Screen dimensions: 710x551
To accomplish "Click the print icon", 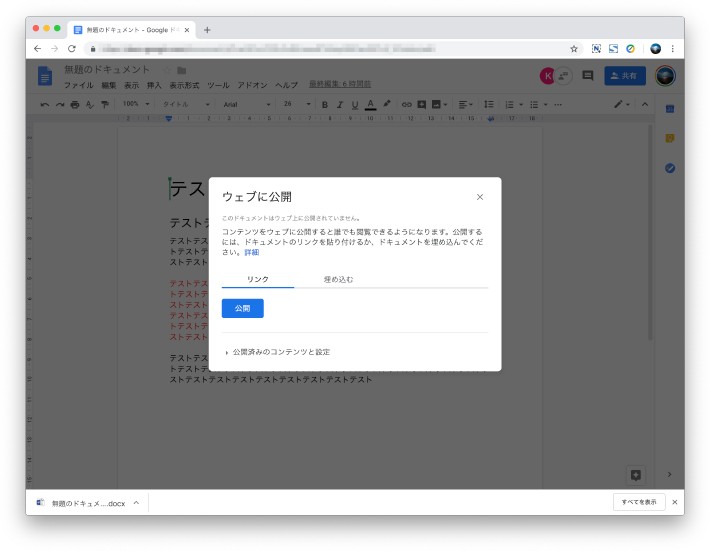I will 75,105.
